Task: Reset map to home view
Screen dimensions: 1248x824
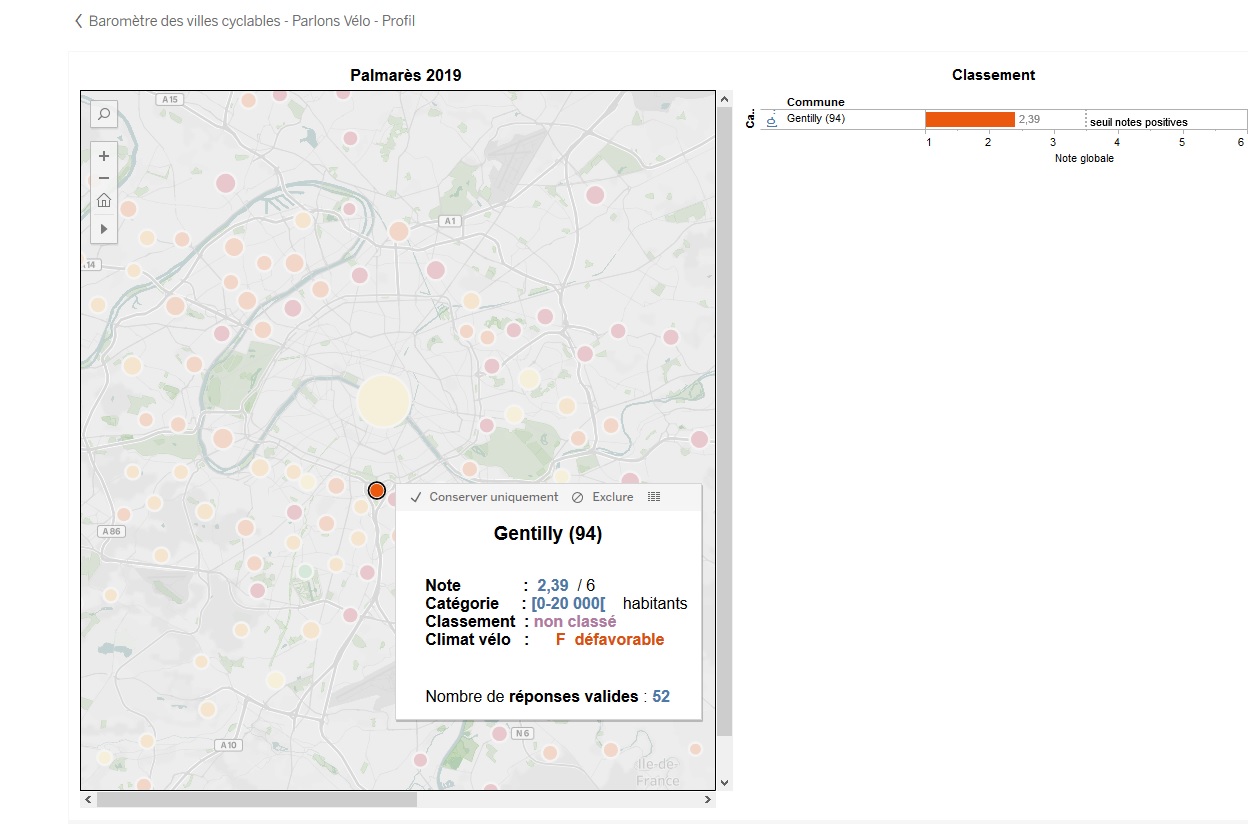Action: click(104, 201)
